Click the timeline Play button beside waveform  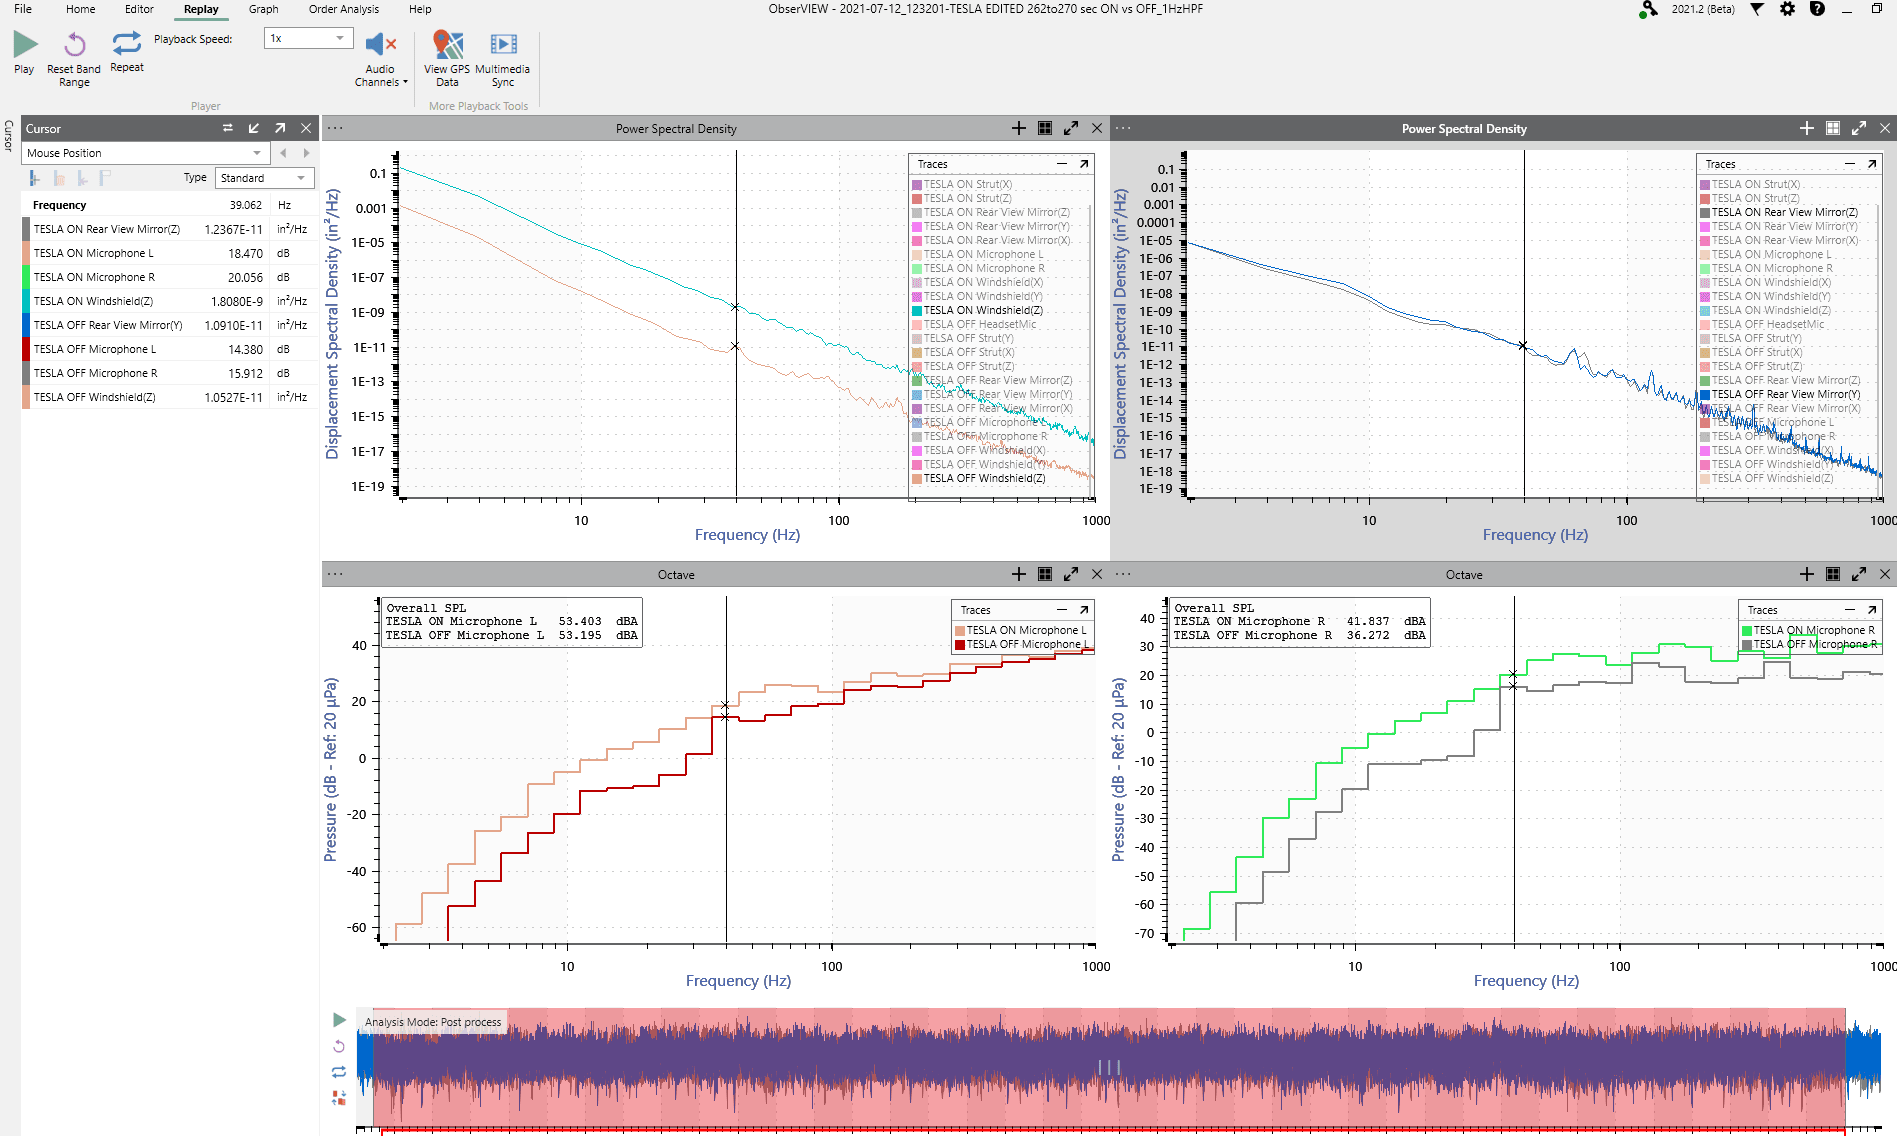point(339,1020)
